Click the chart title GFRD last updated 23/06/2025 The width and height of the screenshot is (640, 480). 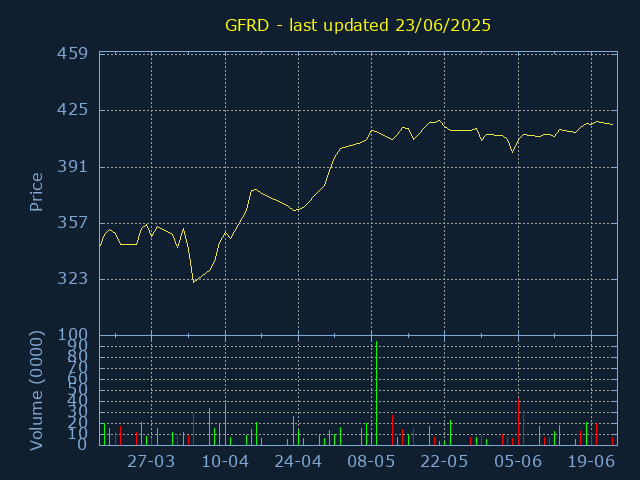tap(358, 25)
